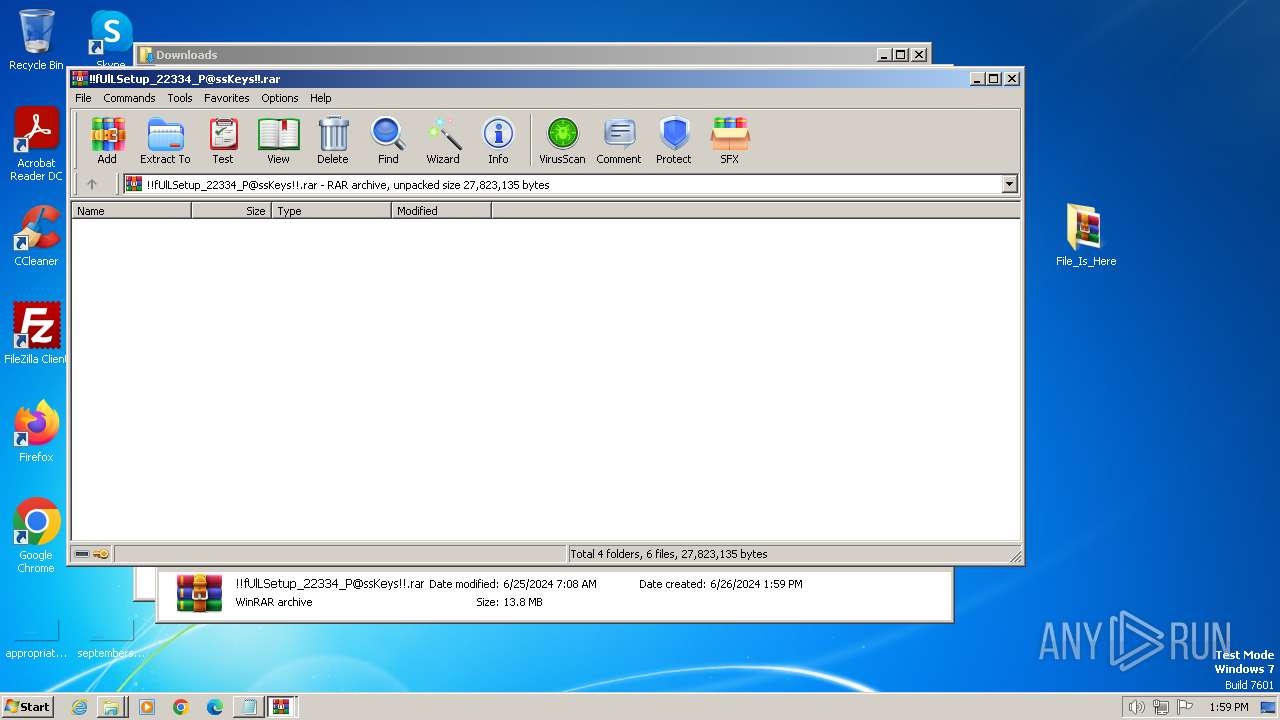Select the Recycle Bin desktop icon

[36, 40]
